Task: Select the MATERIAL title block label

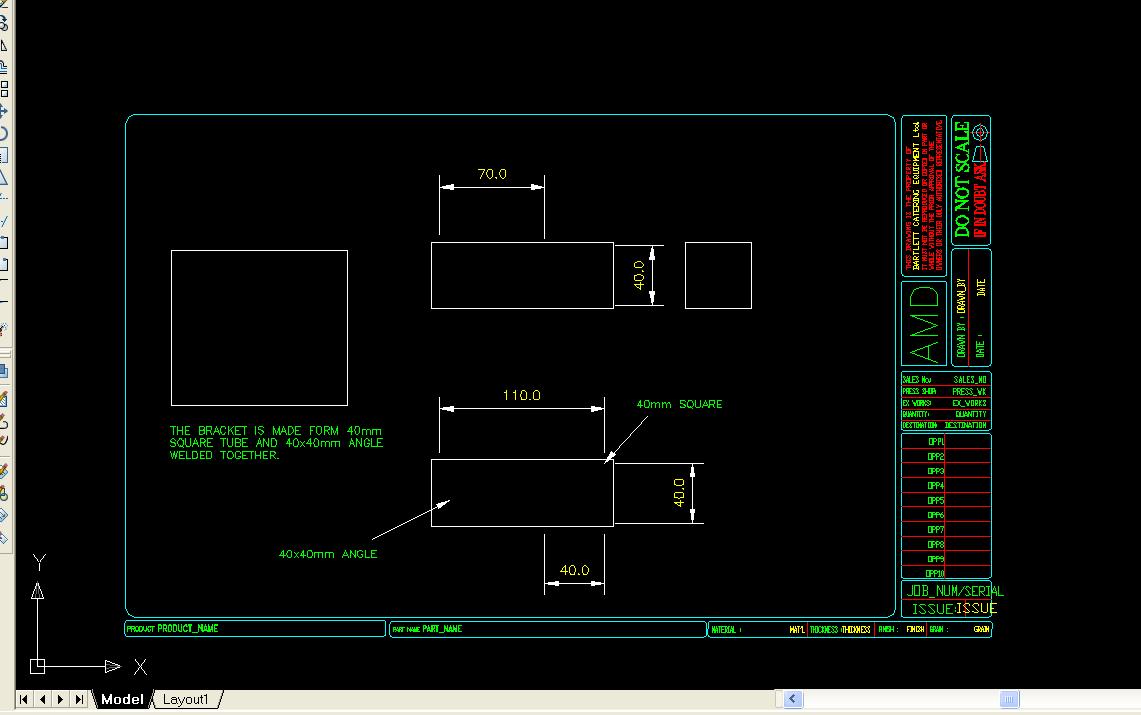Action: pyautogui.click(x=725, y=630)
